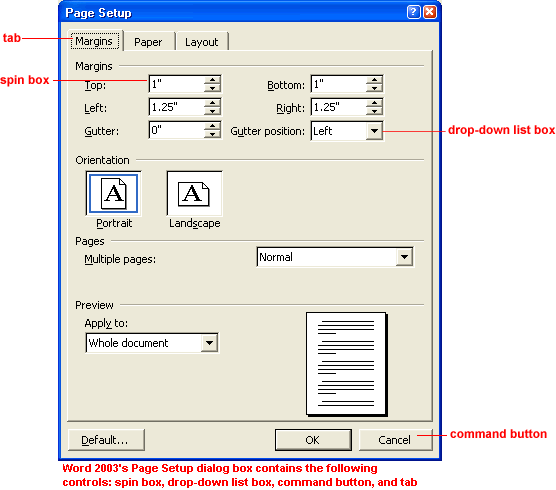
Task: Decrease the Bottom margin with down arrow
Action: point(374,88)
